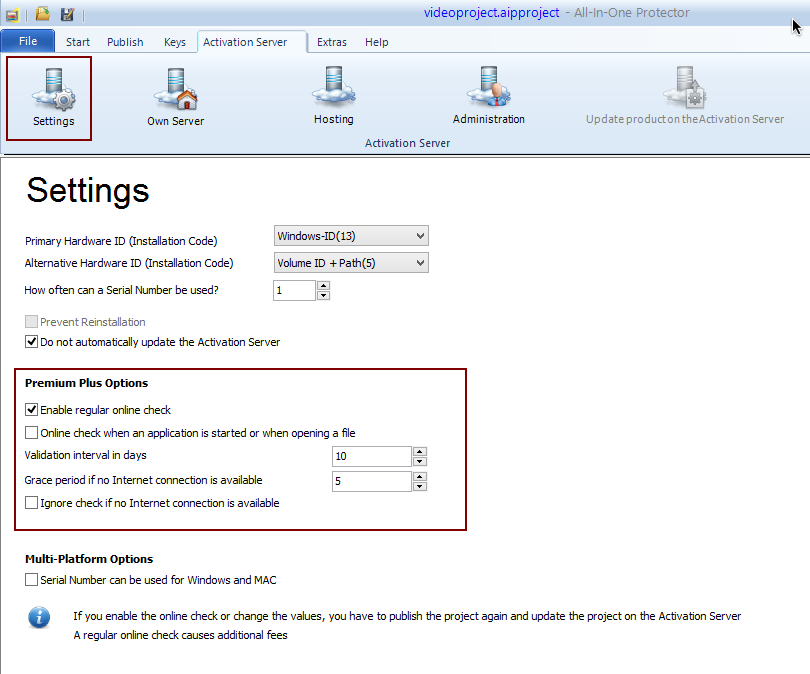
Task: Increase the Grace period value
Action: click(x=420, y=476)
